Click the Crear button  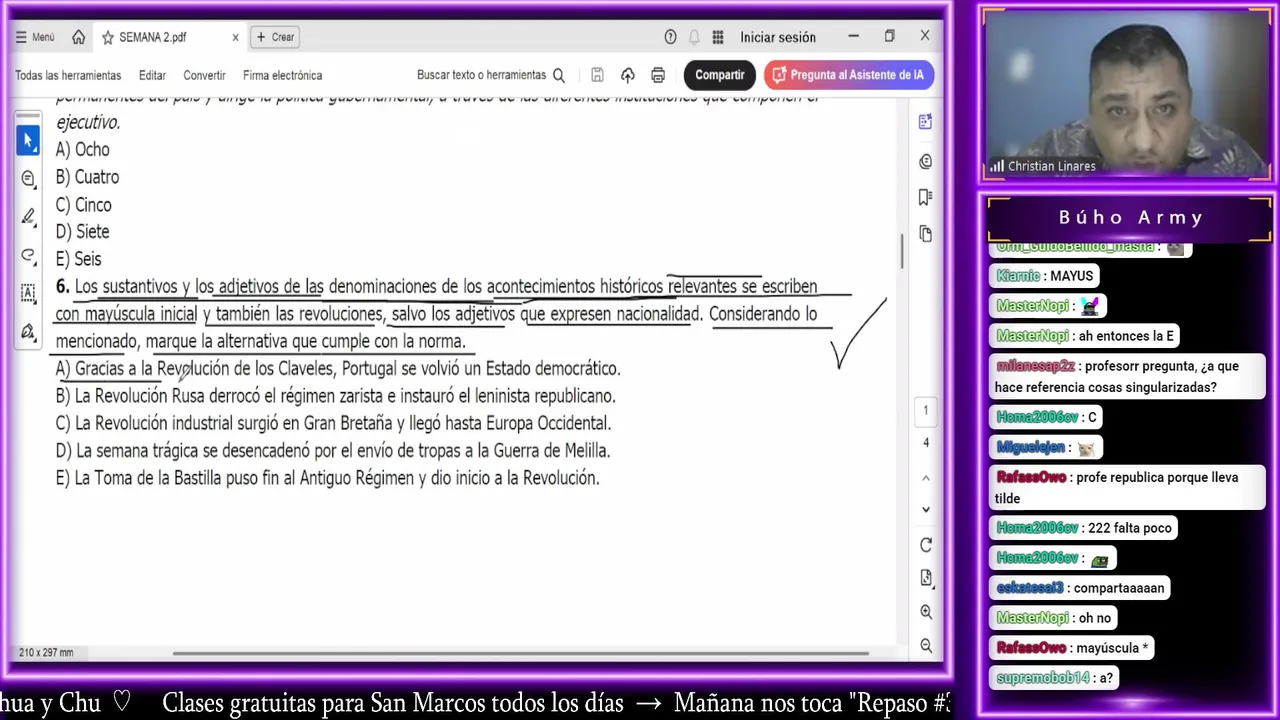coord(275,37)
